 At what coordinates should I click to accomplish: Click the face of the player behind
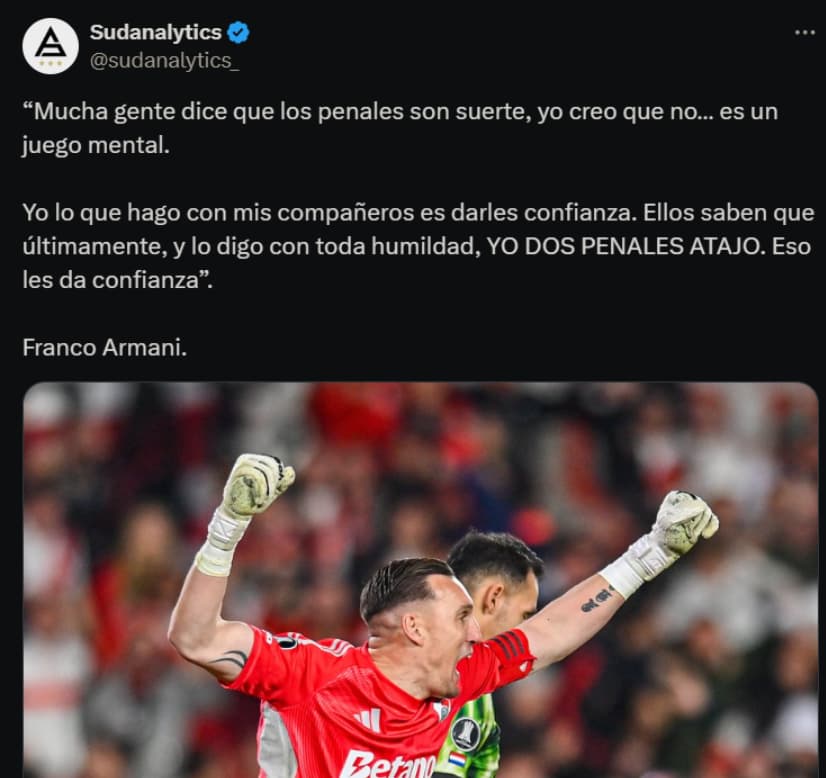(514, 601)
